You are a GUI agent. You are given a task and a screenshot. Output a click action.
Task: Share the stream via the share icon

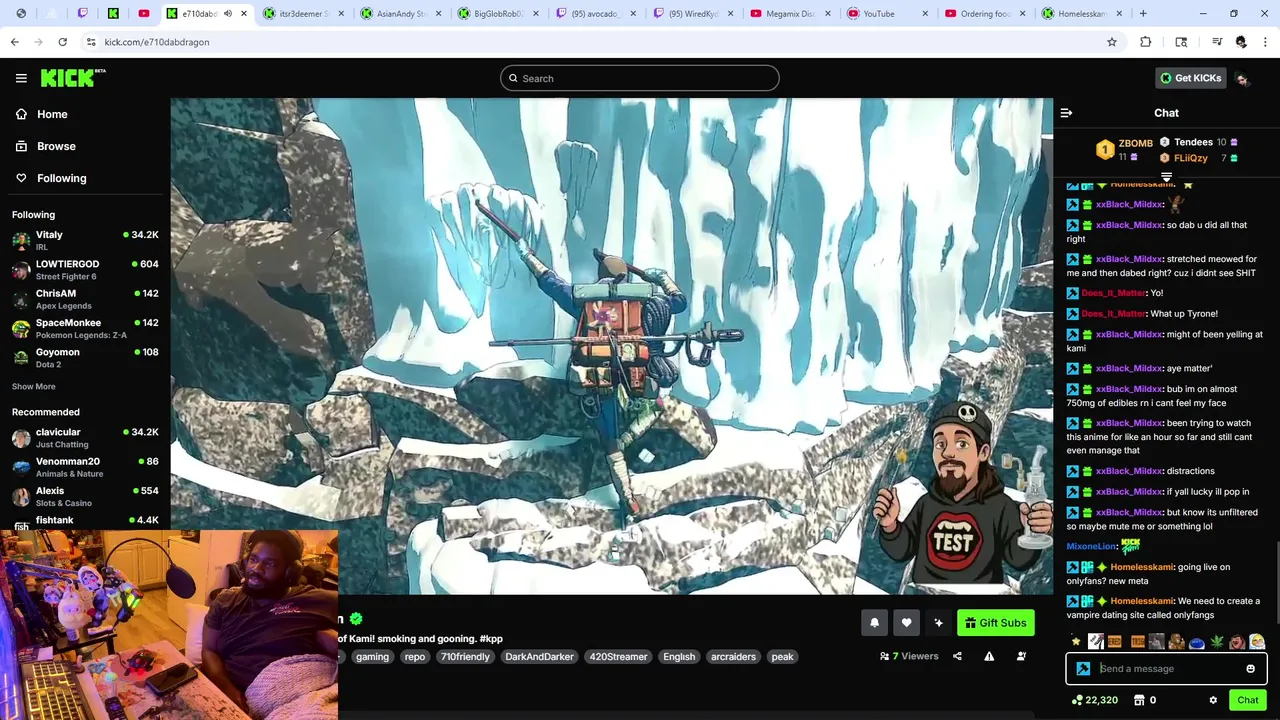[x=957, y=656]
